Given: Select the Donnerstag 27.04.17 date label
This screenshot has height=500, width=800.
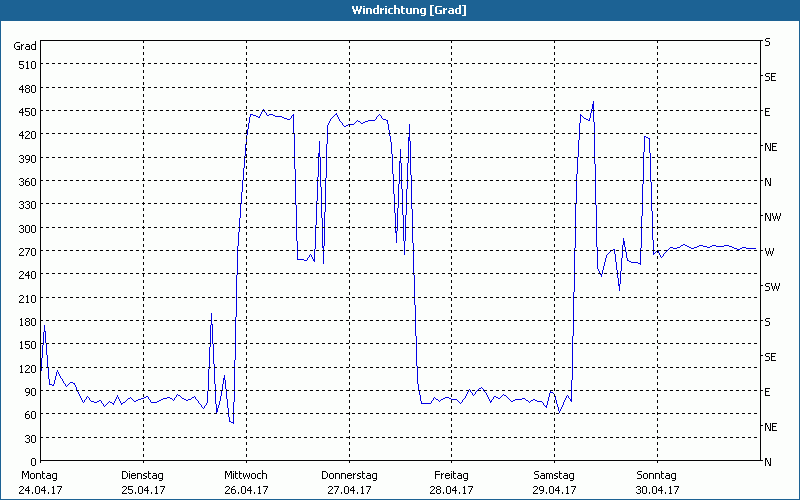Looking at the screenshot, I should pyautogui.click(x=349, y=482).
